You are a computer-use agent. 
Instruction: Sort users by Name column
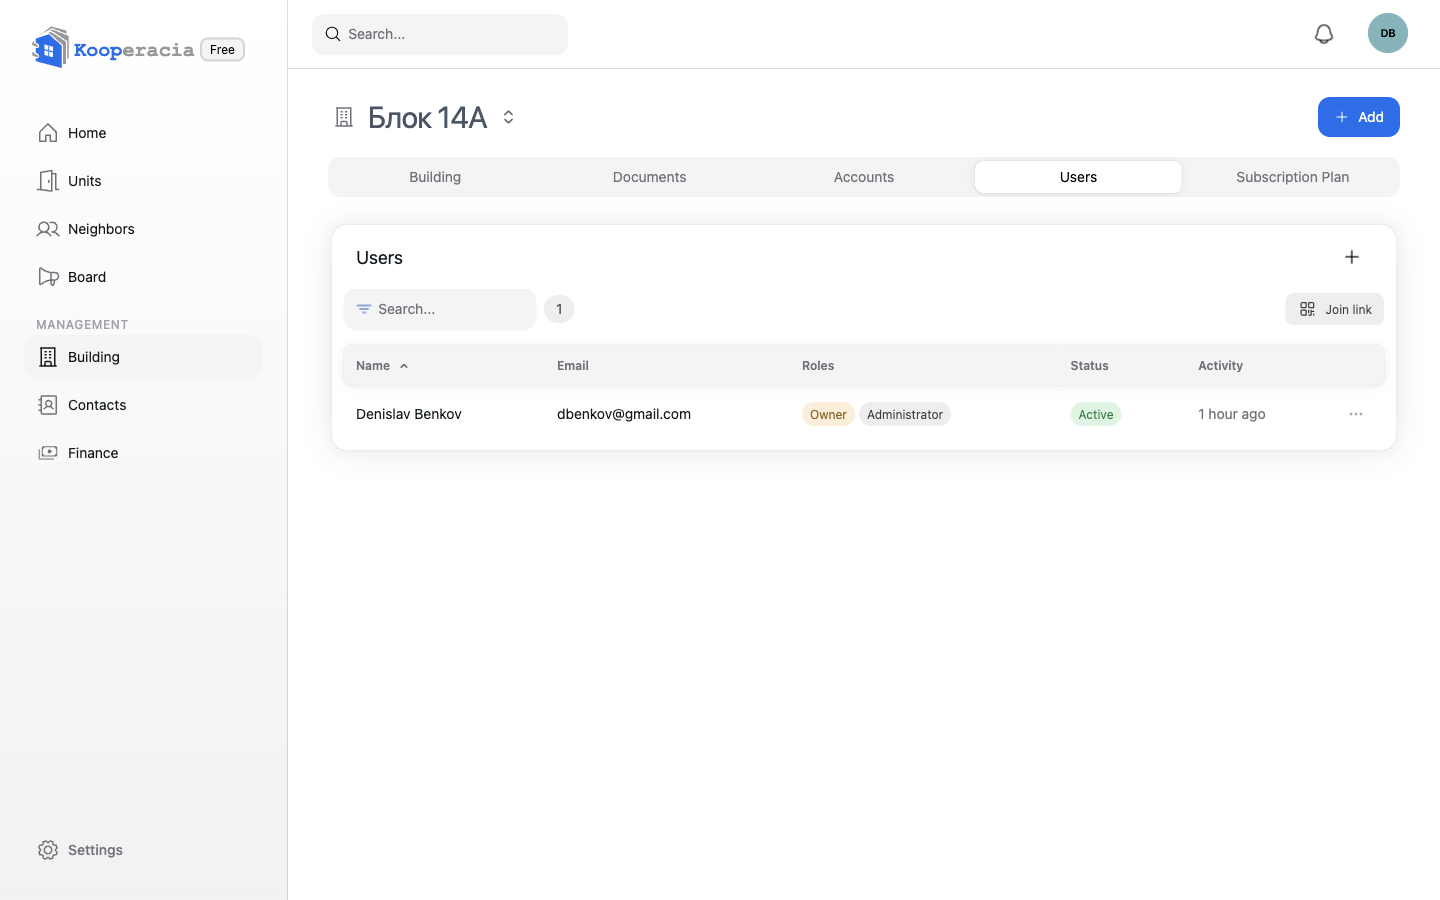(x=382, y=366)
